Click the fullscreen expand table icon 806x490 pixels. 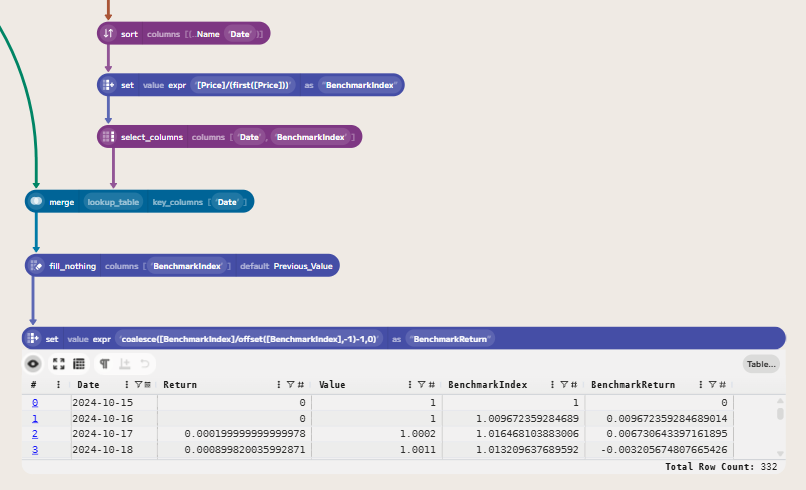click(59, 364)
